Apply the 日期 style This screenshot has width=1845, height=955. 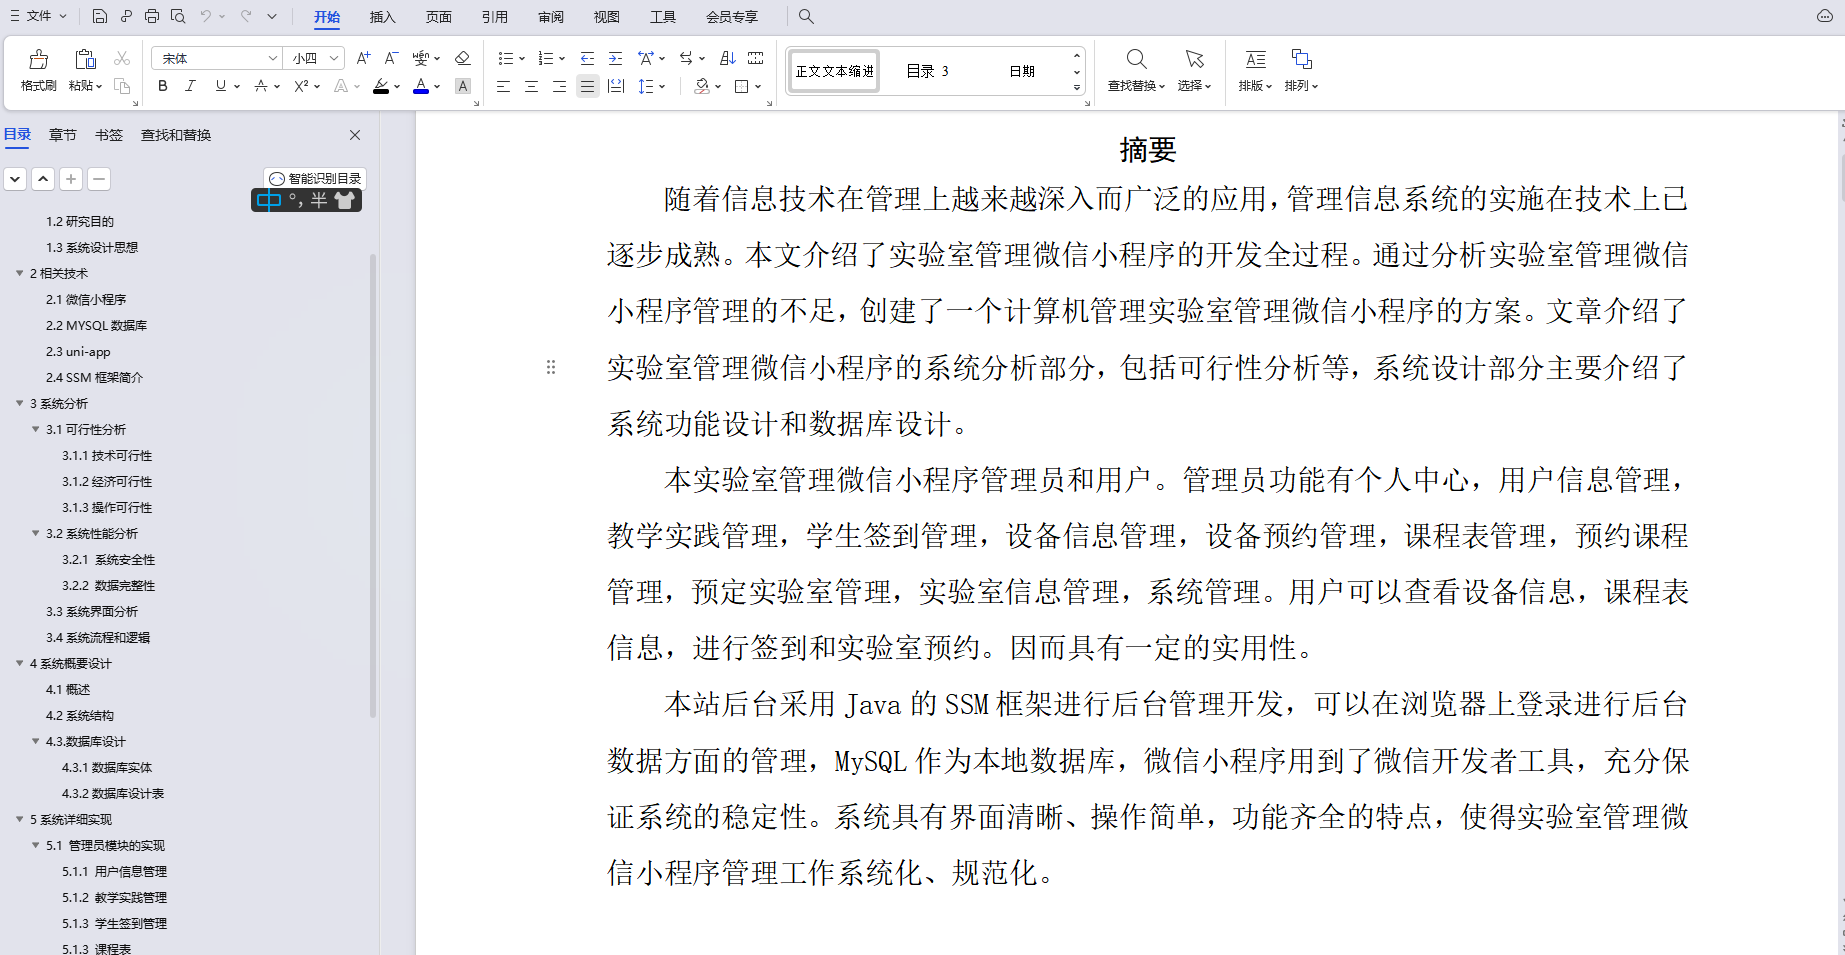point(1021,71)
